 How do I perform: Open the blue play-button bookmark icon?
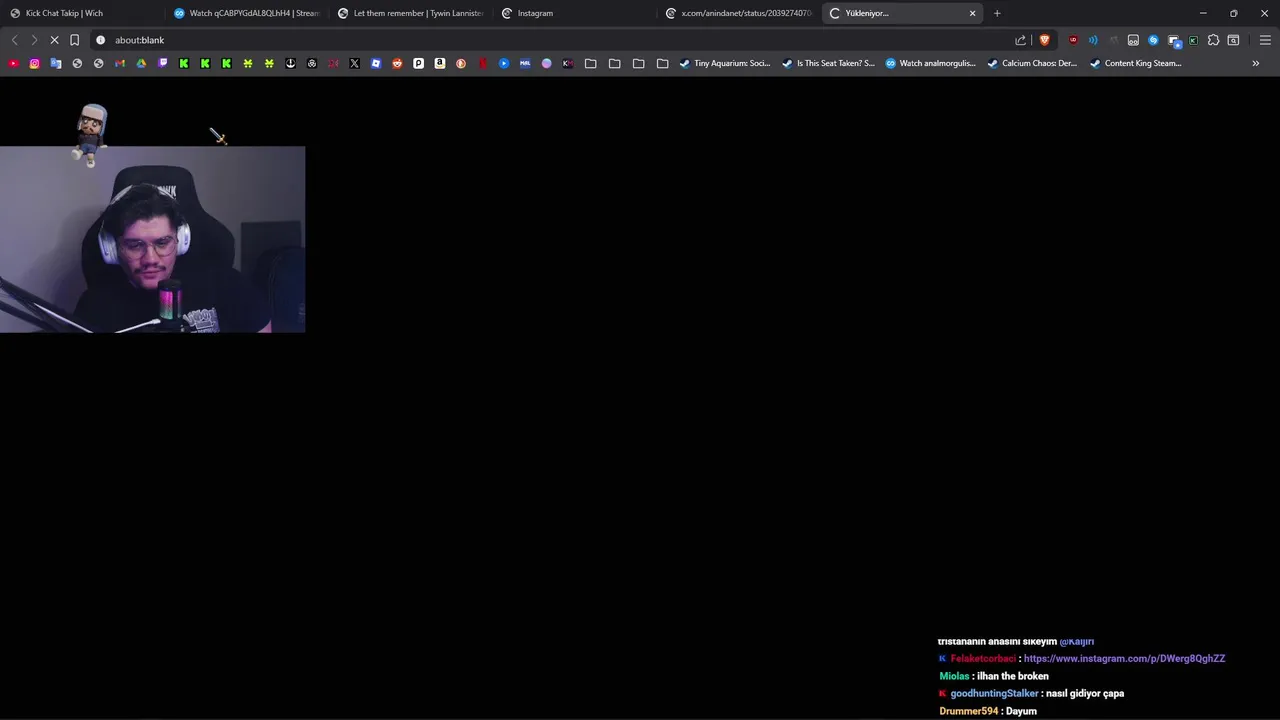click(x=504, y=63)
